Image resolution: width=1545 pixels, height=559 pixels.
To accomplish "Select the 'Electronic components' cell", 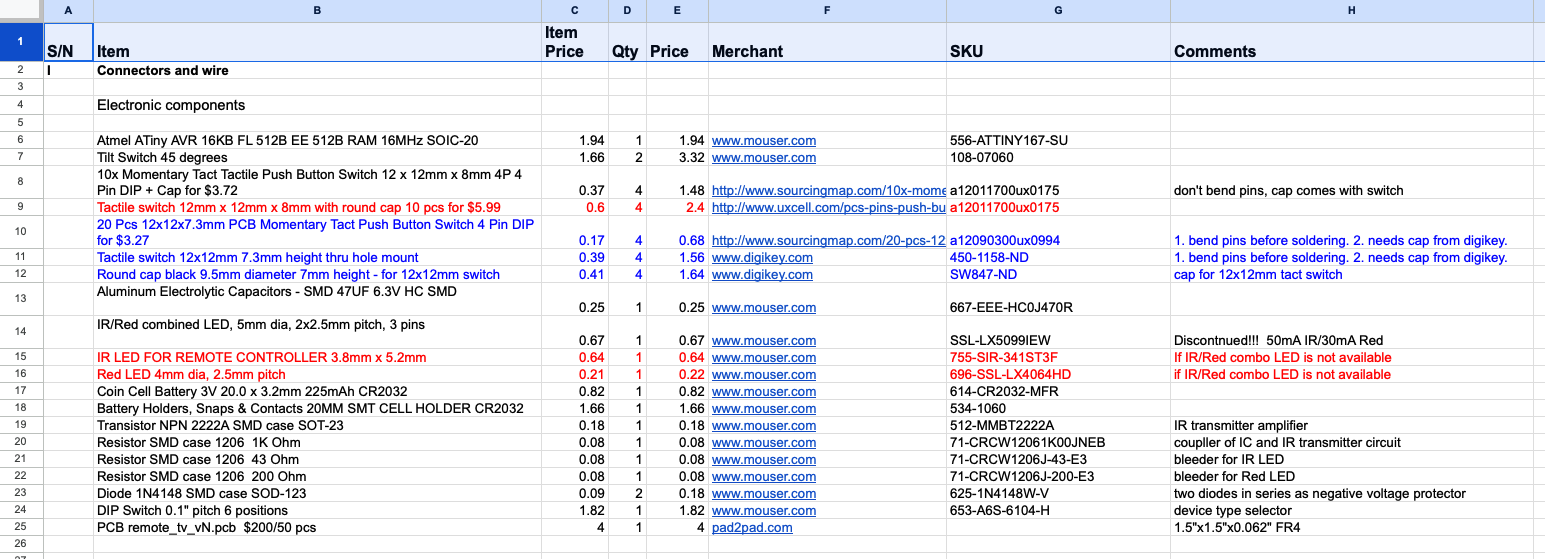I will tap(317, 105).
